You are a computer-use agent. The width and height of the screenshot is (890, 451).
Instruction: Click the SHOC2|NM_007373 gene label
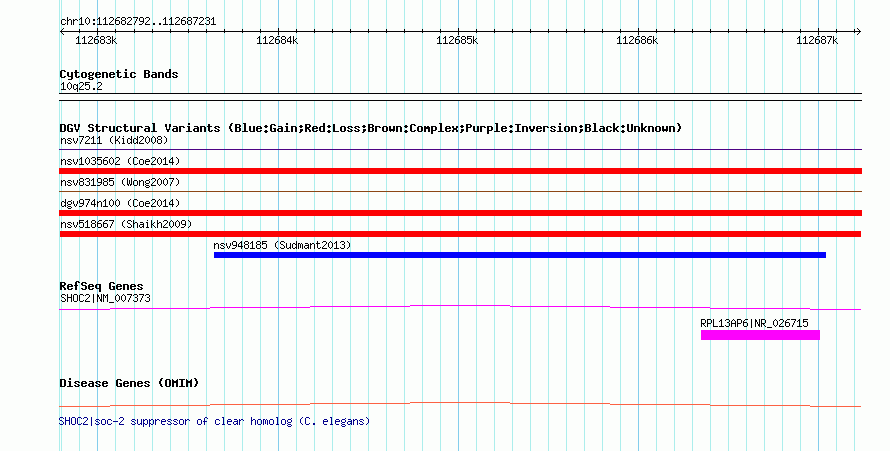(x=105, y=298)
